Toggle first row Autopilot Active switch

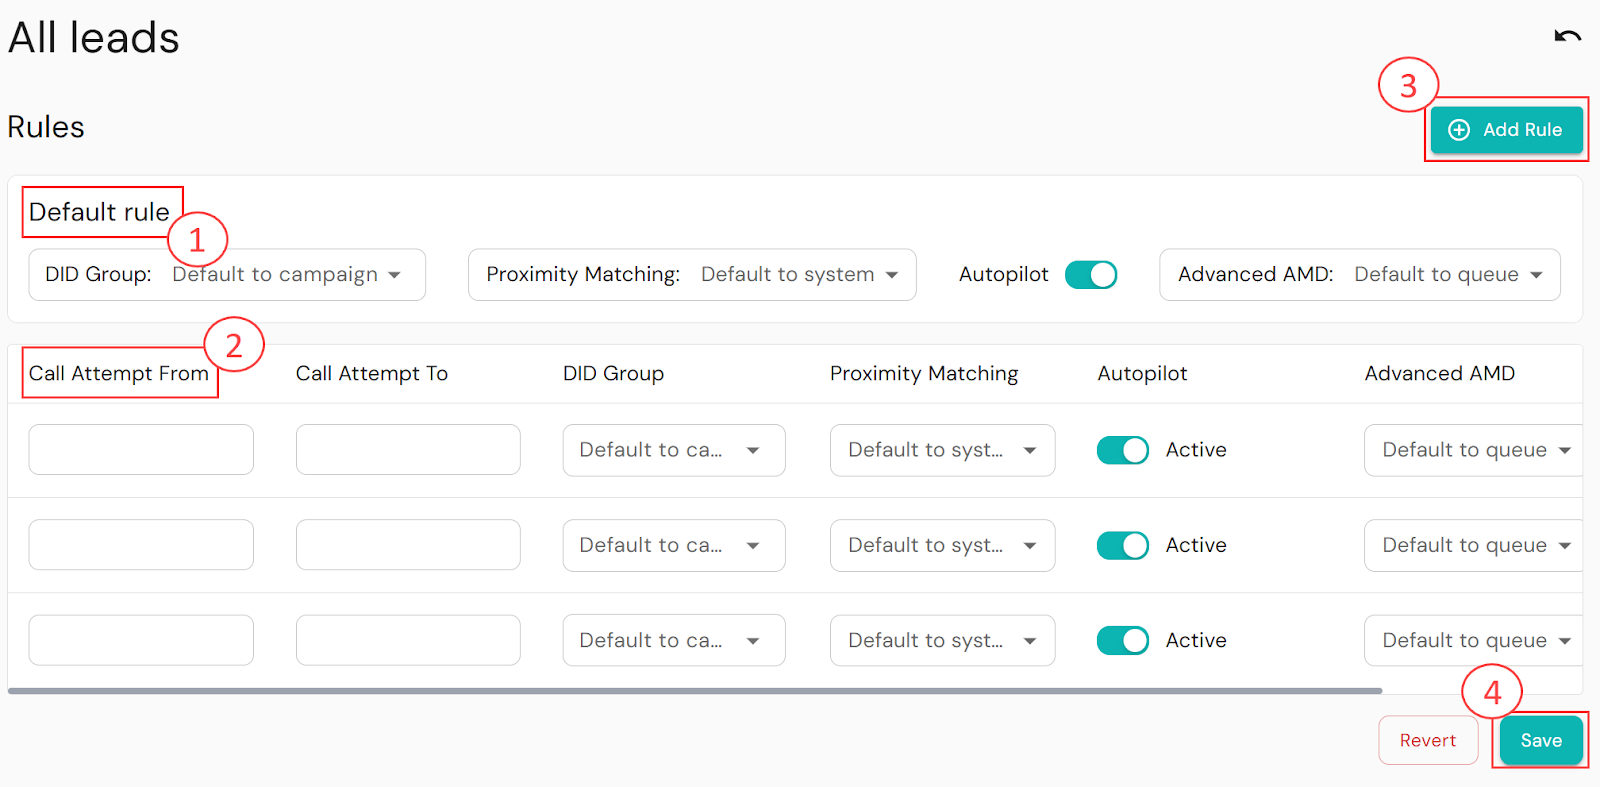click(1123, 450)
